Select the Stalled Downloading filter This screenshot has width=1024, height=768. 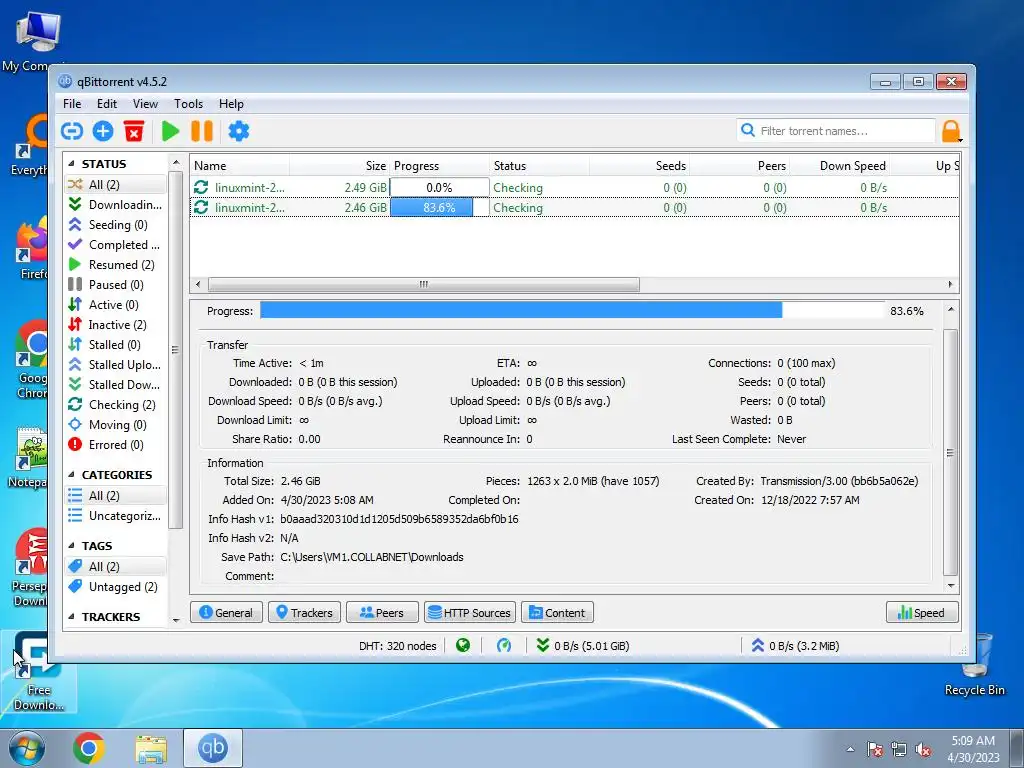tap(116, 385)
